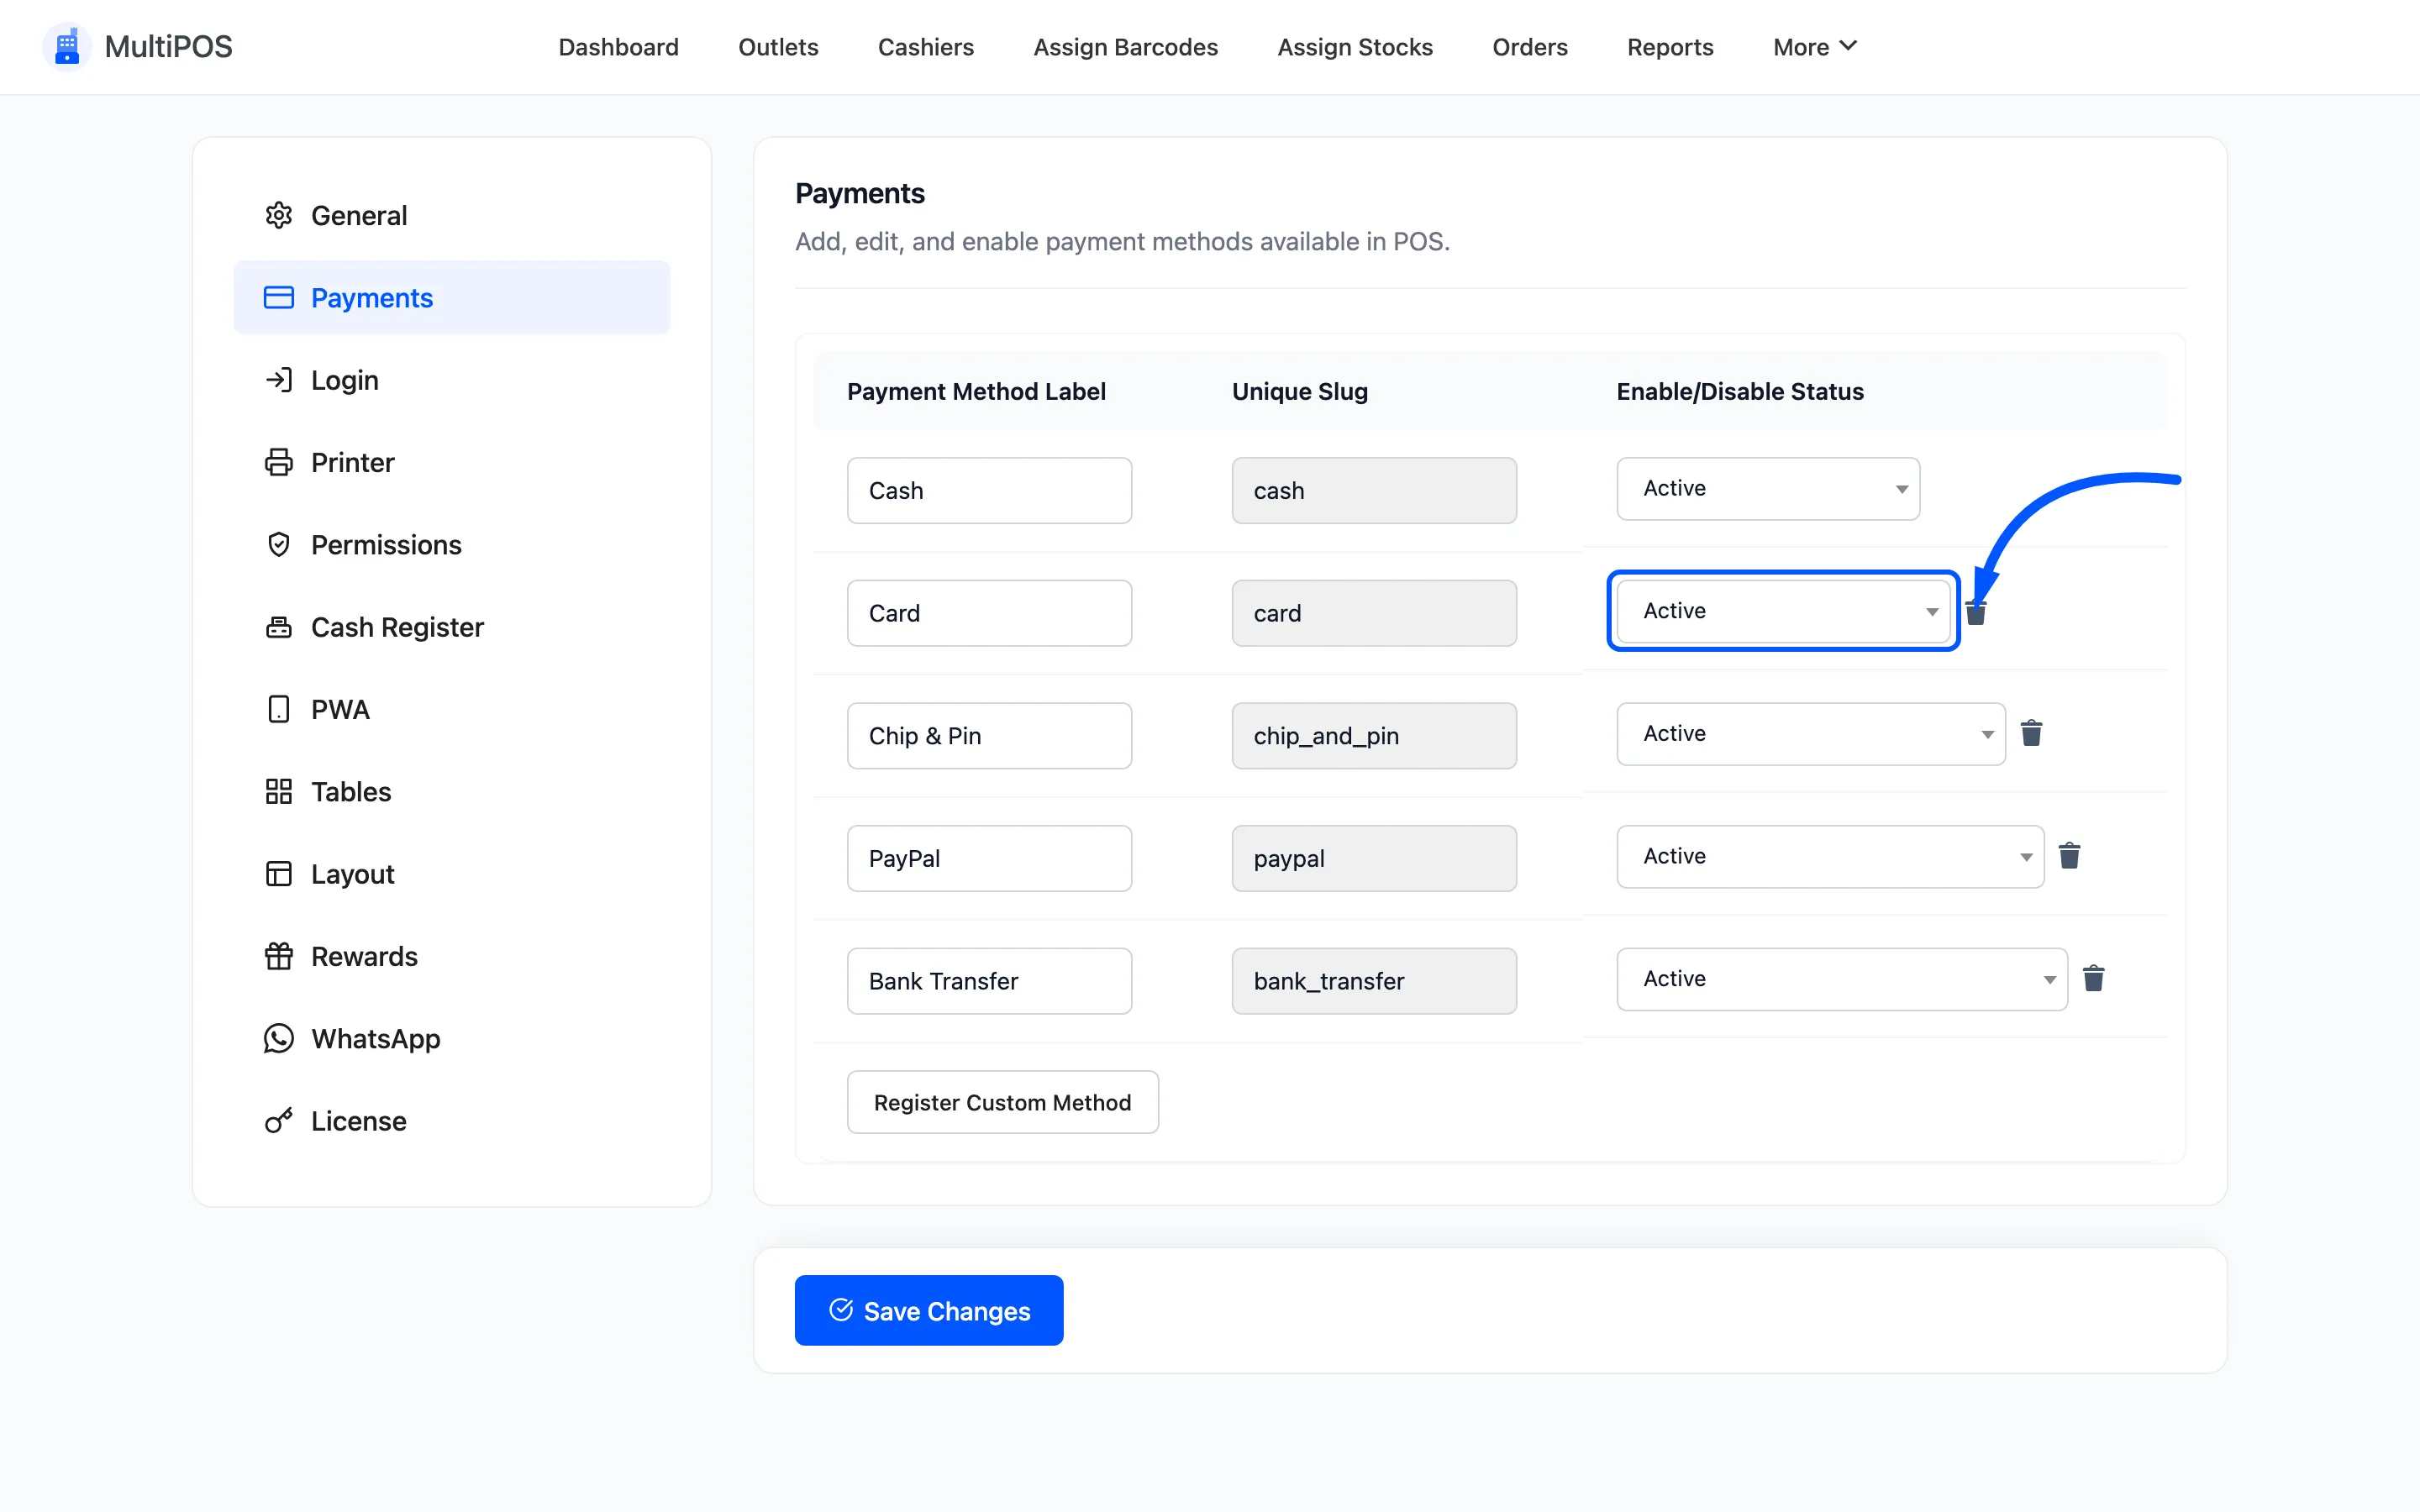Click the Bank Transfer label field
Viewport: 2420px width, 1512px height.
click(989, 981)
